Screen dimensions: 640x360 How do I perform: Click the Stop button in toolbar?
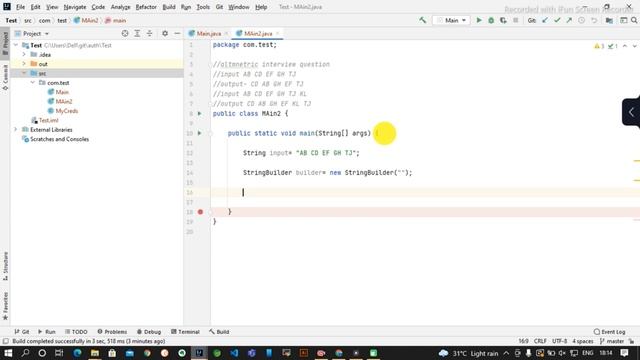point(516,20)
